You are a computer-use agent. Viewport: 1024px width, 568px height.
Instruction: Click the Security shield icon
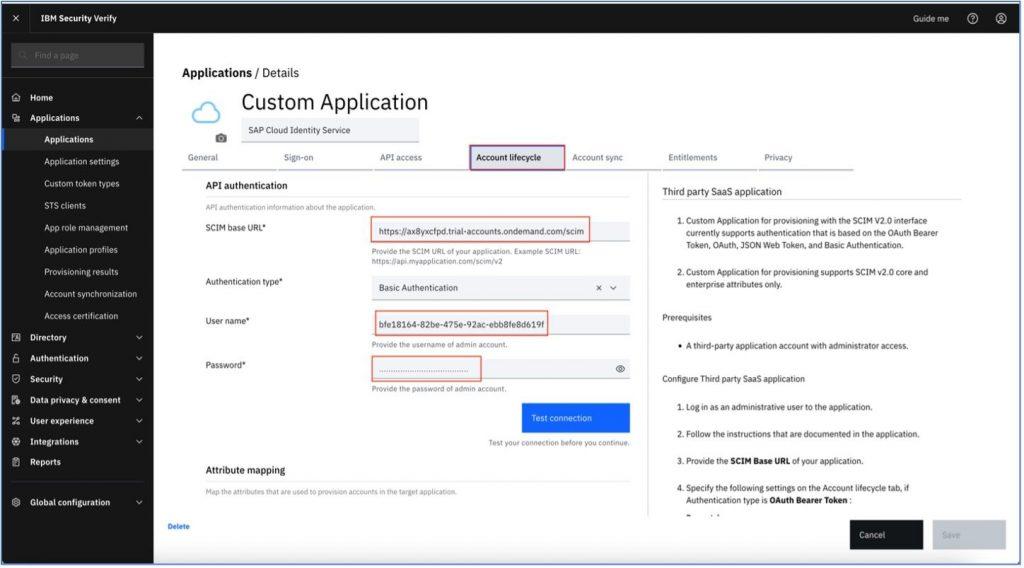coord(16,379)
